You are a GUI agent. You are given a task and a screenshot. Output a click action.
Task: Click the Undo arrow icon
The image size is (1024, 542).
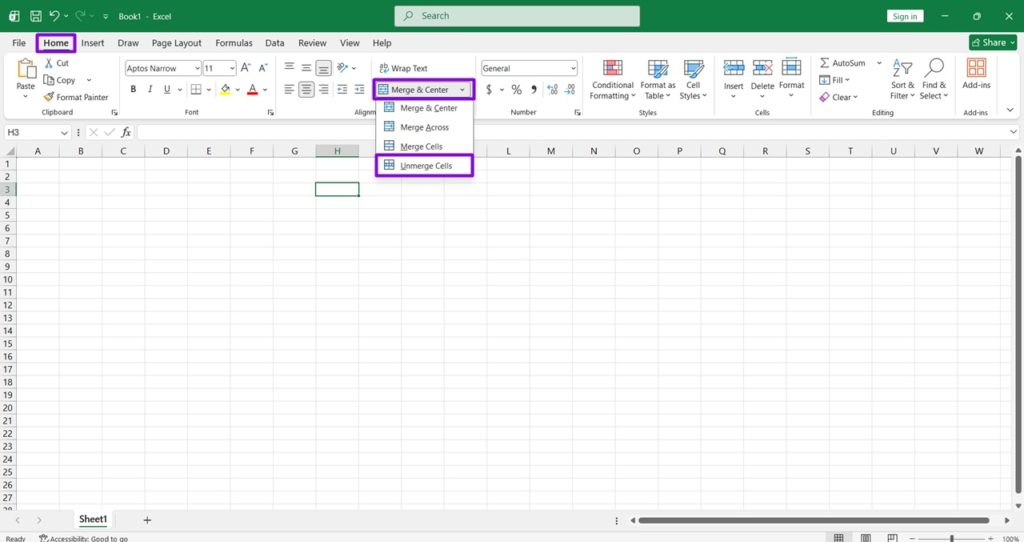[55, 16]
